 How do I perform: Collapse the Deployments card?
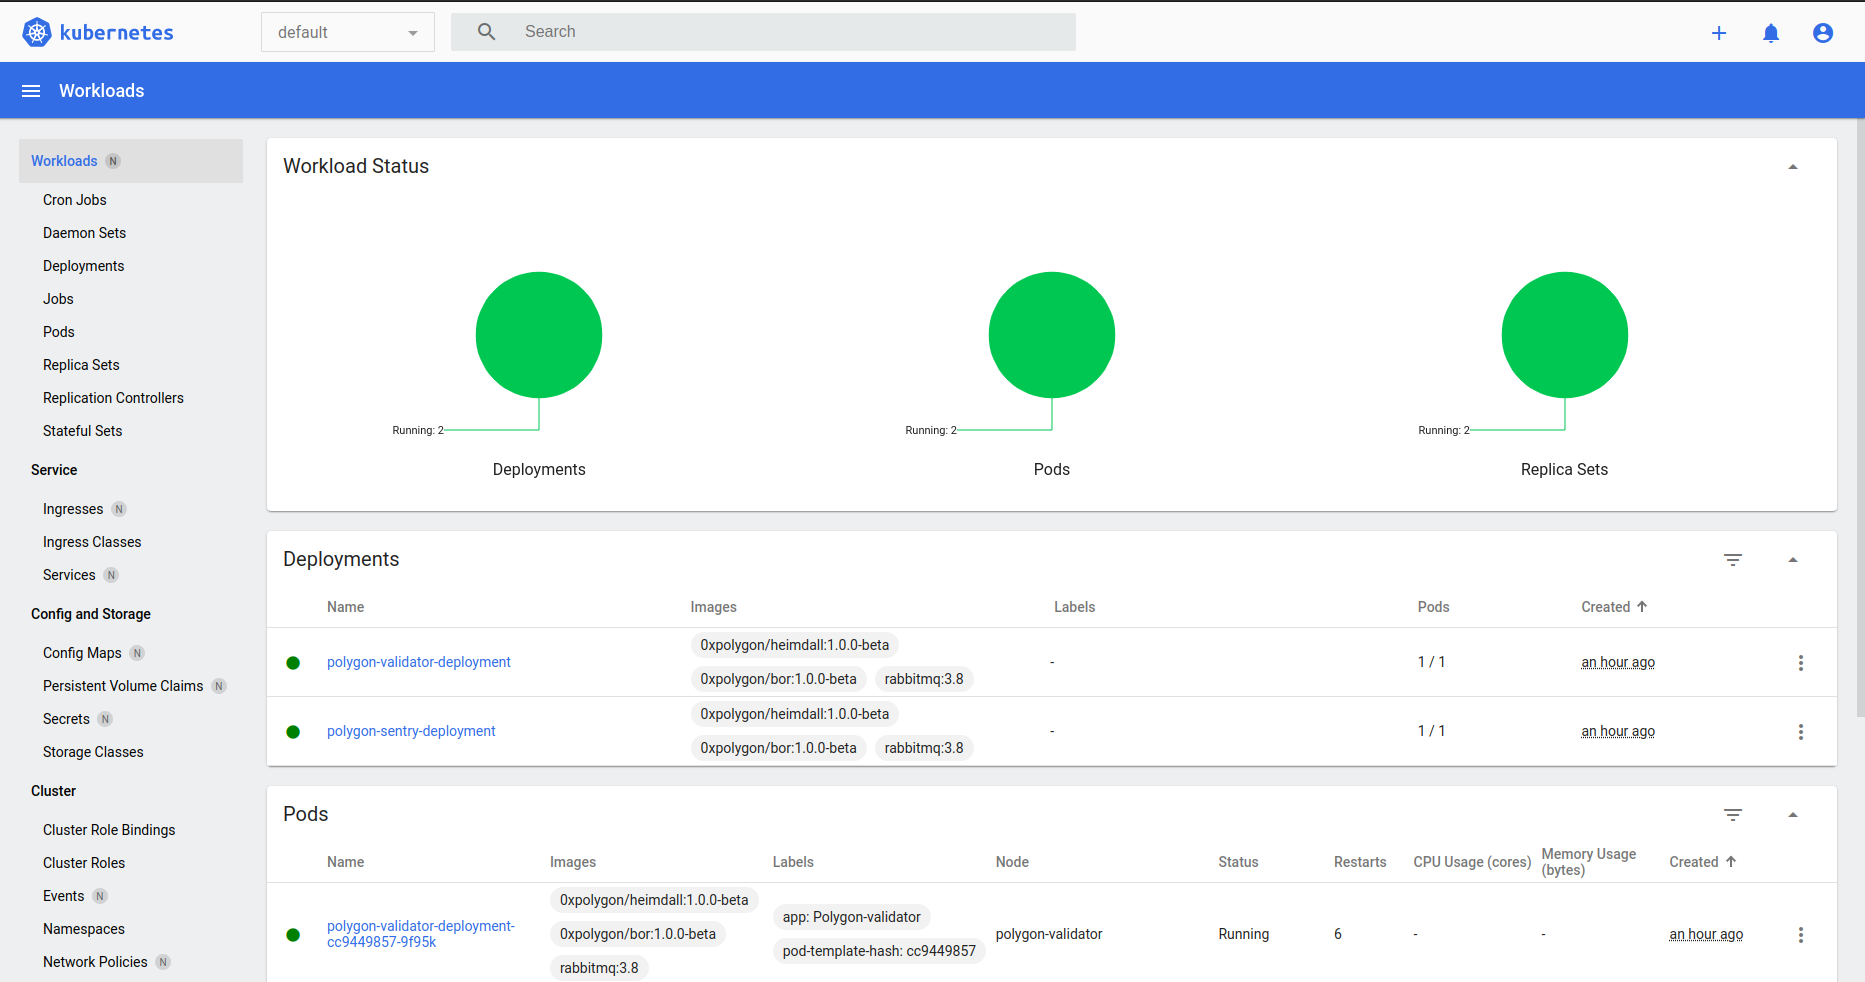click(x=1793, y=560)
